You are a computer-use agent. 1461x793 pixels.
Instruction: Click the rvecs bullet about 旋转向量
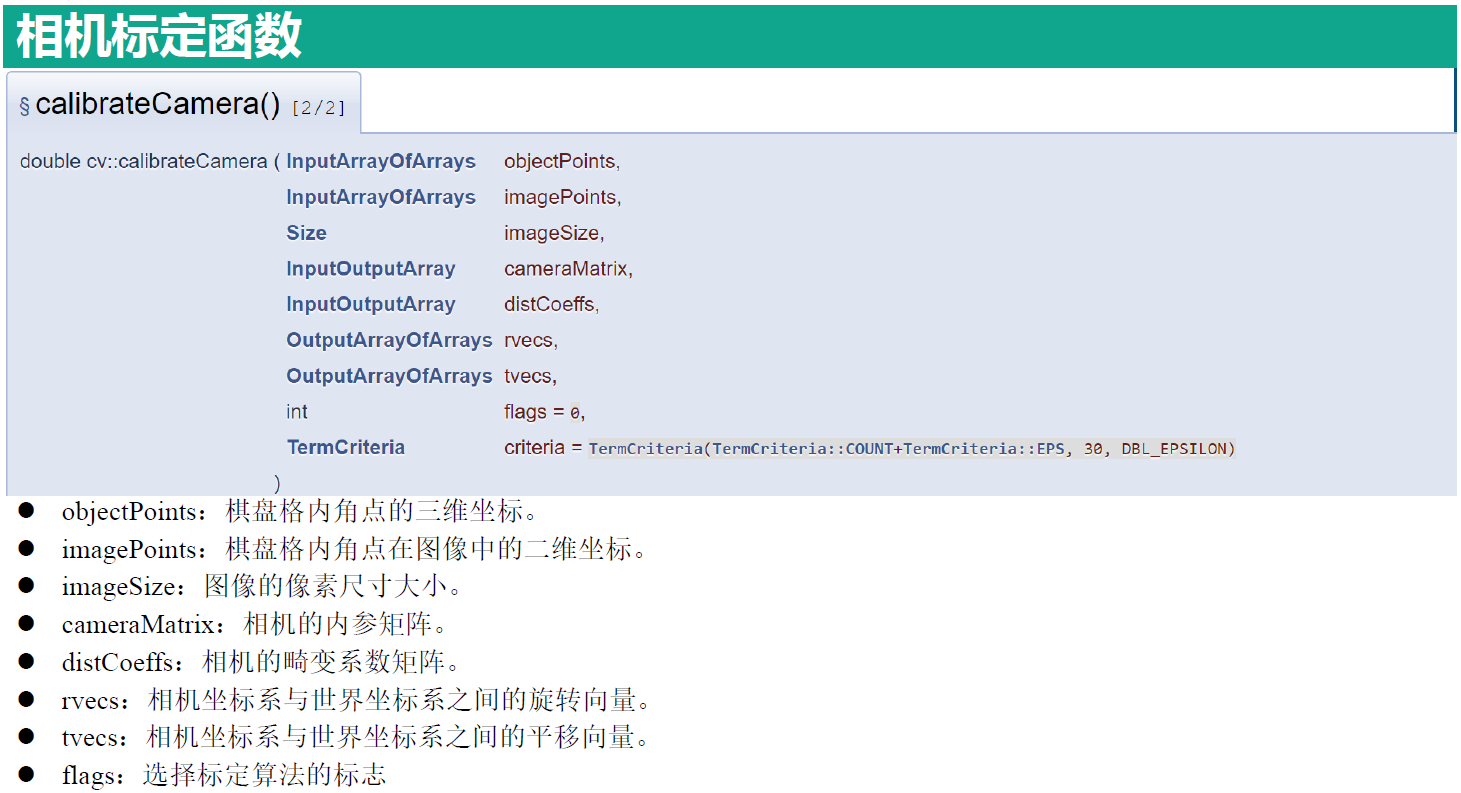[x=356, y=699]
